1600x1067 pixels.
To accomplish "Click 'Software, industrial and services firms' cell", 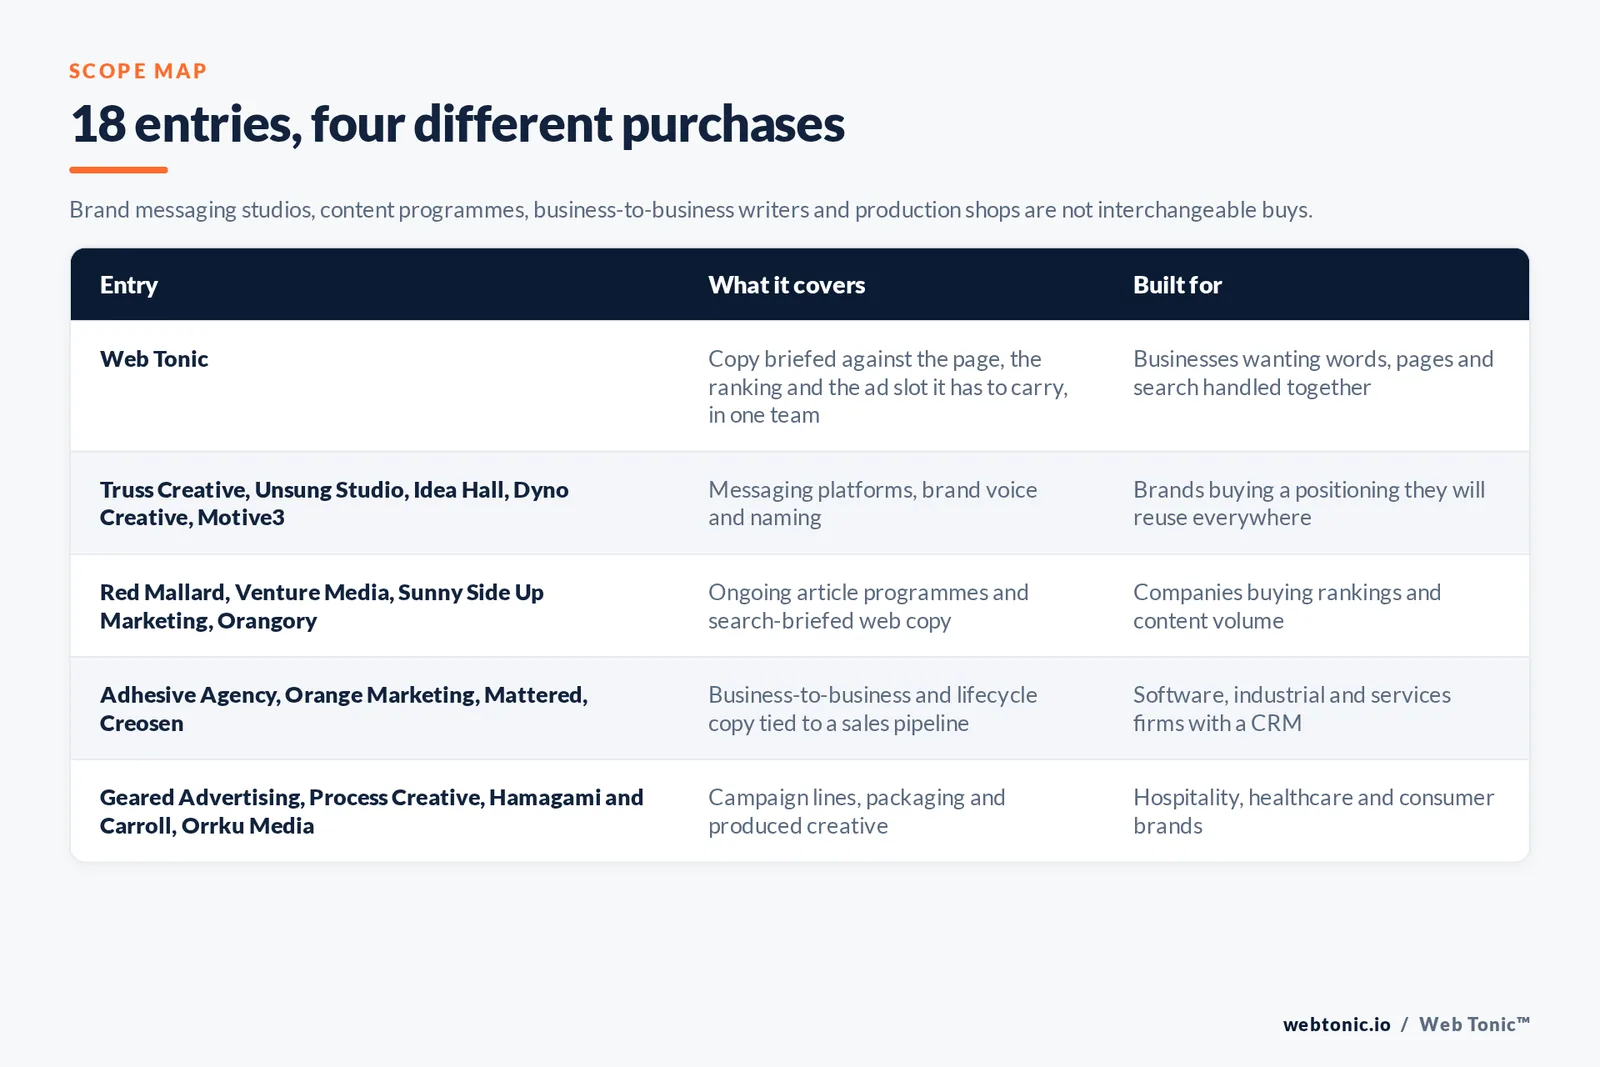I will click(x=1292, y=709).
